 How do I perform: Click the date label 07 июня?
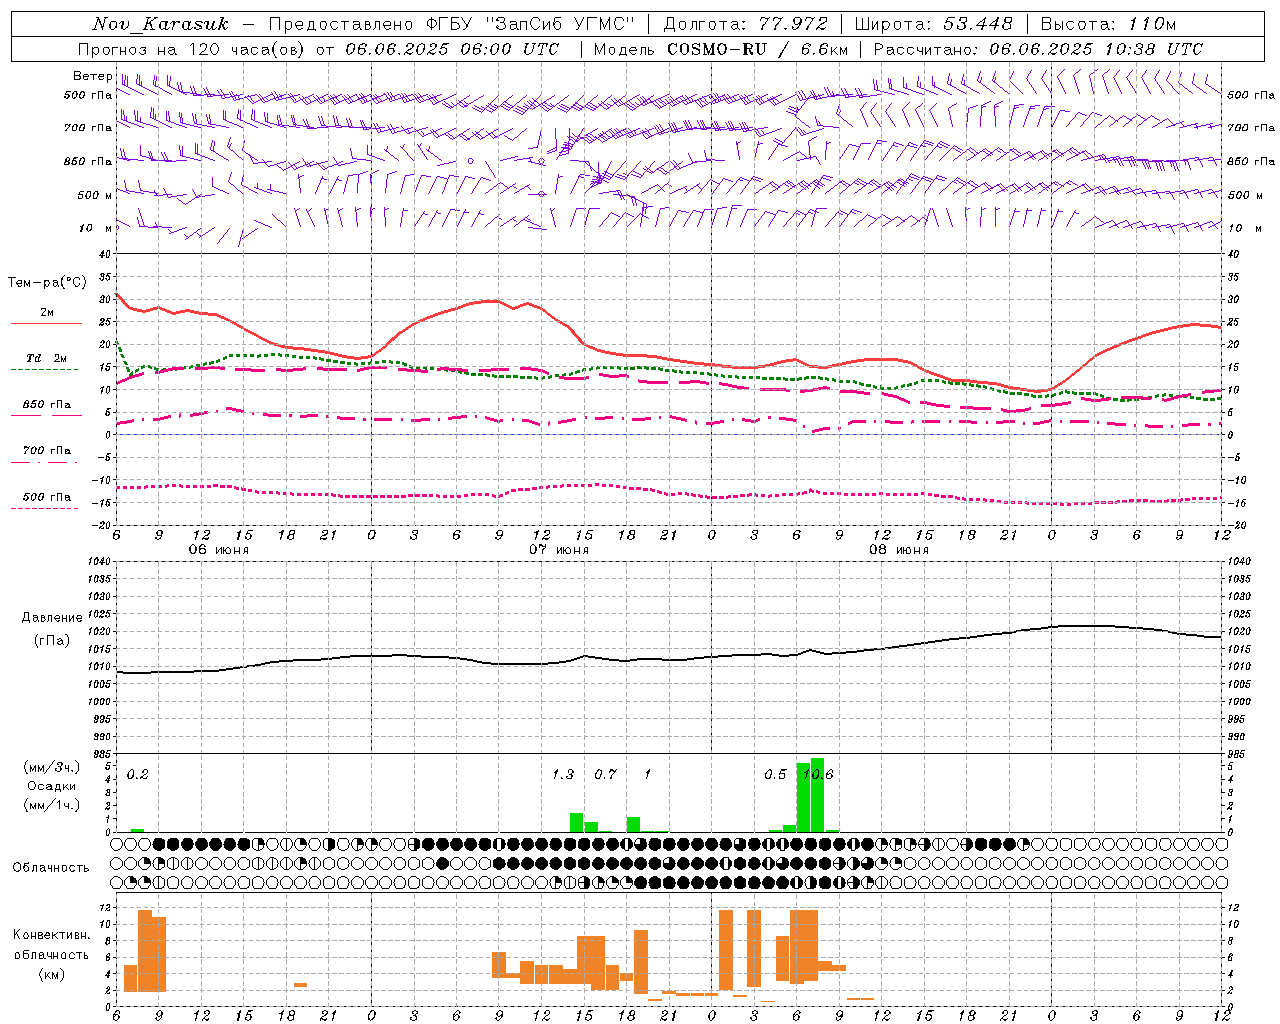pos(559,550)
